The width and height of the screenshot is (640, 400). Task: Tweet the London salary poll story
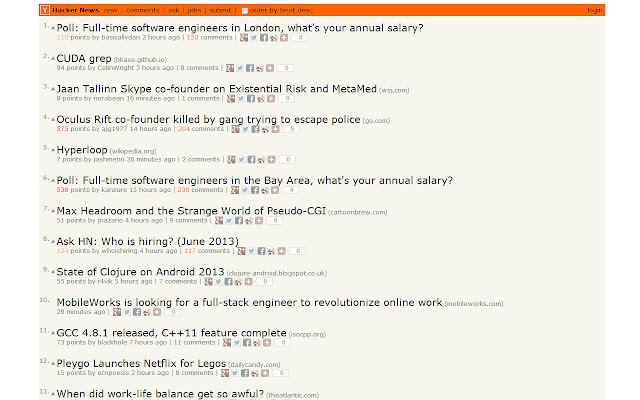point(254,38)
